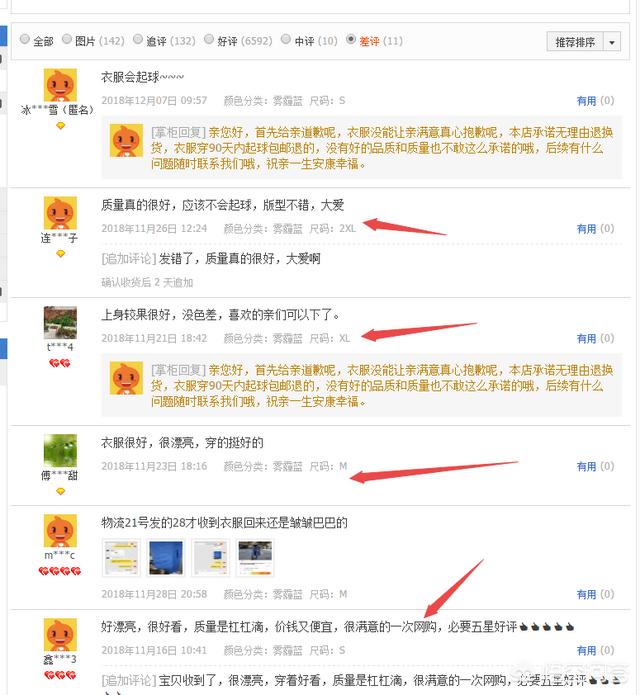Click avatar icon of reviewer m***c
The width and height of the screenshot is (640, 695).
pos(60,531)
